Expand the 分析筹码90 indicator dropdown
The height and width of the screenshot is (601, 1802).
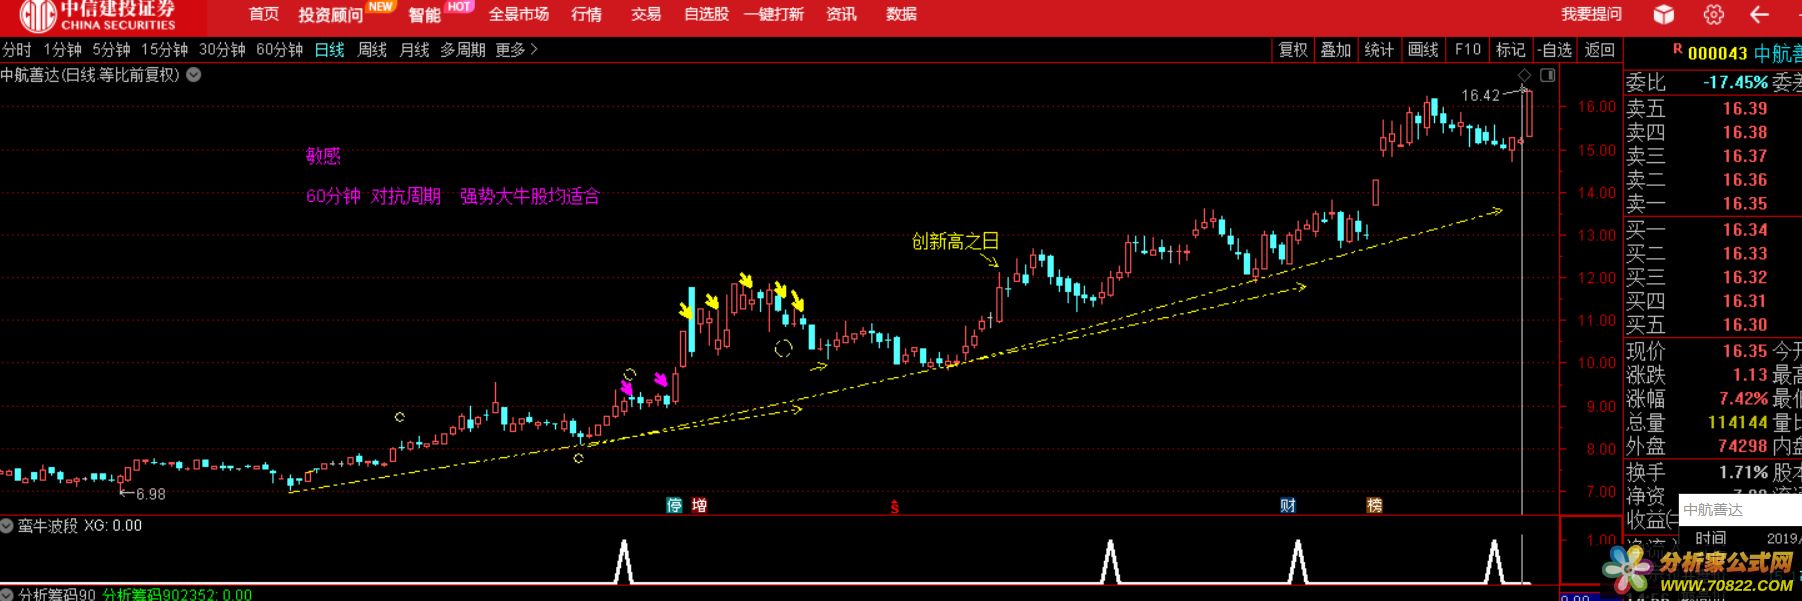[8, 595]
